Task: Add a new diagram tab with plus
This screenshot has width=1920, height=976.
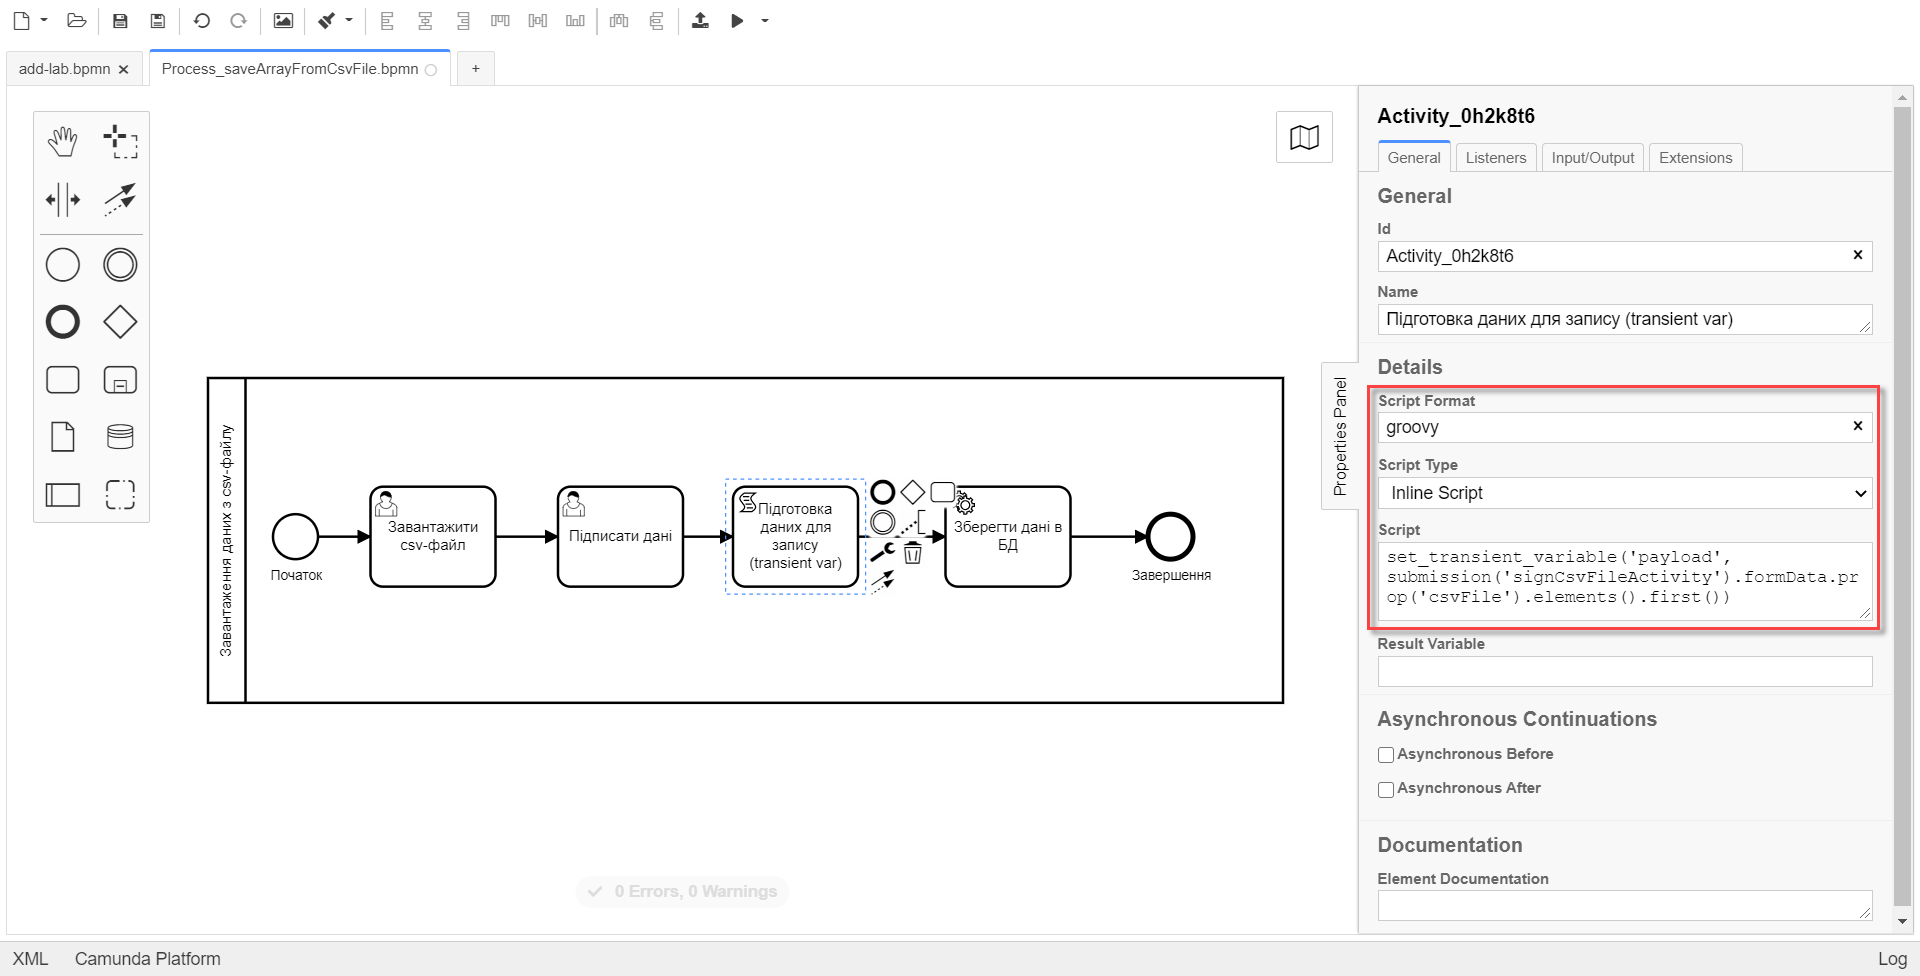Action: 476,69
